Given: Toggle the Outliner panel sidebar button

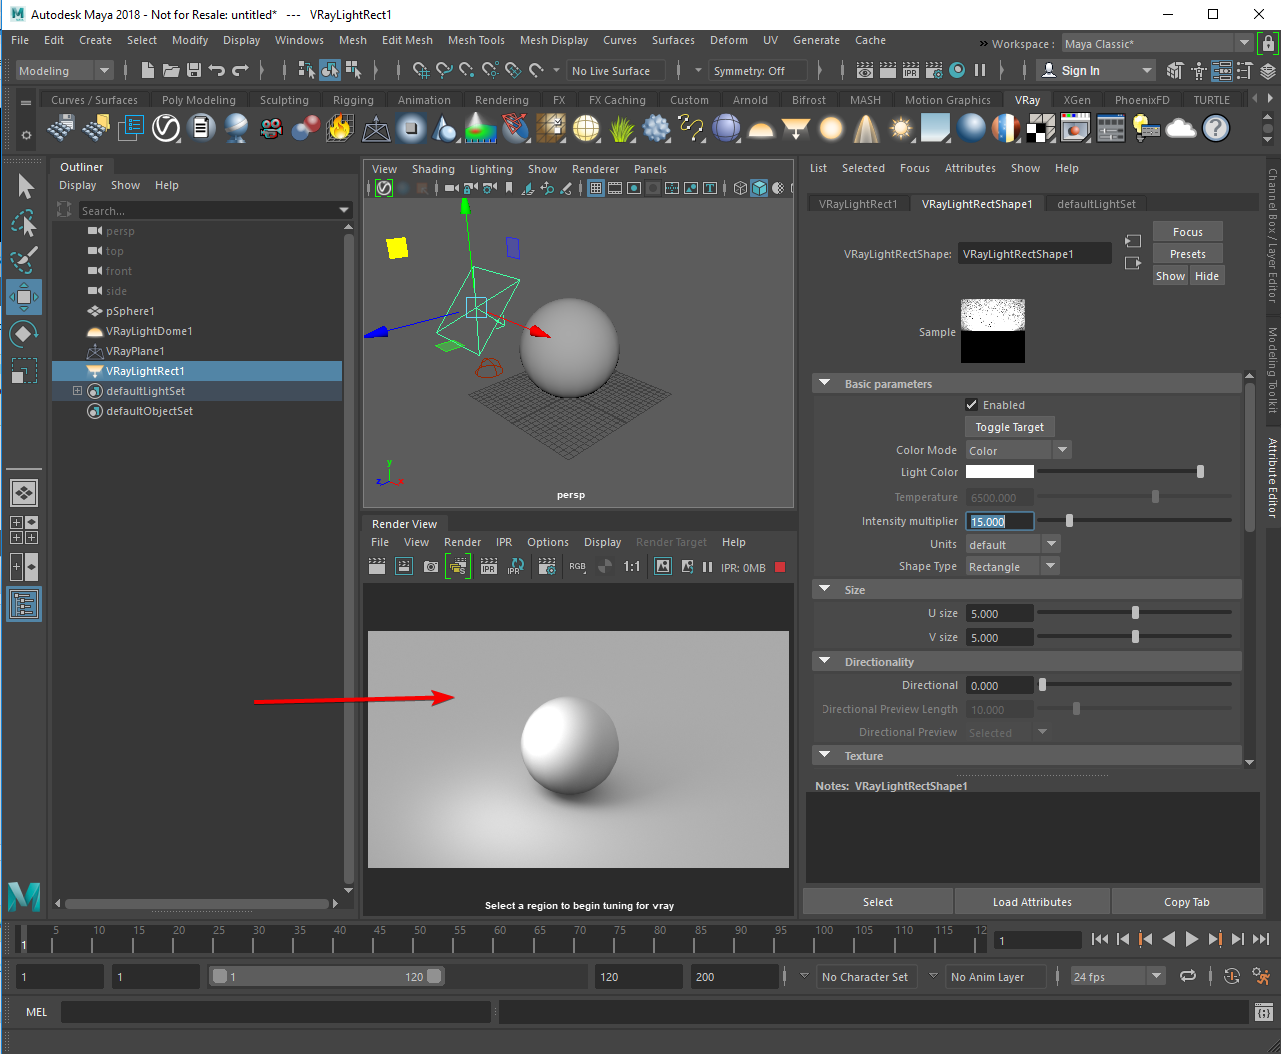Looking at the screenshot, I should click(24, 605).
